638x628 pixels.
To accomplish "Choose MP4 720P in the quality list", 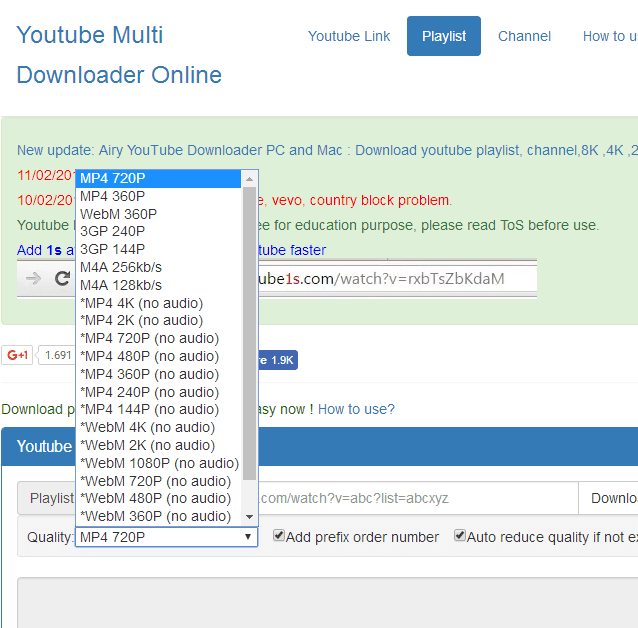I will pyautogui.click(x=158, y=179).
